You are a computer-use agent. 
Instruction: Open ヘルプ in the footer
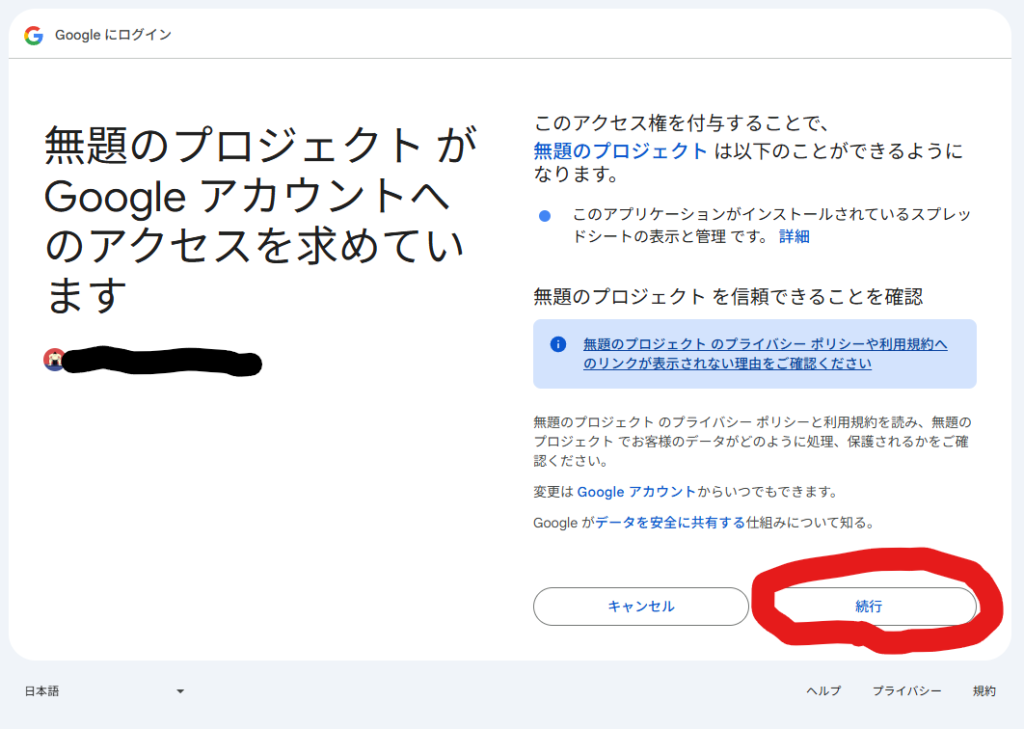pos(823,691)
